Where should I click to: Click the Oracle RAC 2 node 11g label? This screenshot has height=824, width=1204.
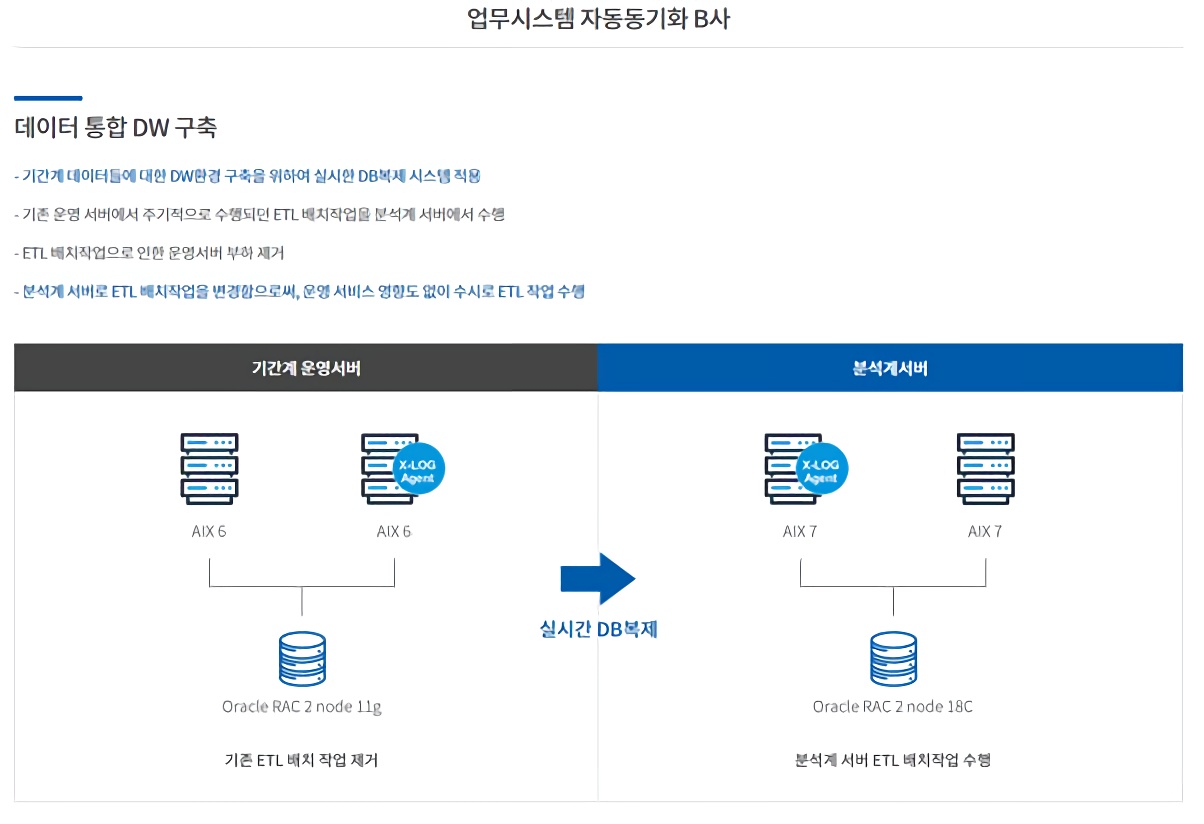coord(302,707)
